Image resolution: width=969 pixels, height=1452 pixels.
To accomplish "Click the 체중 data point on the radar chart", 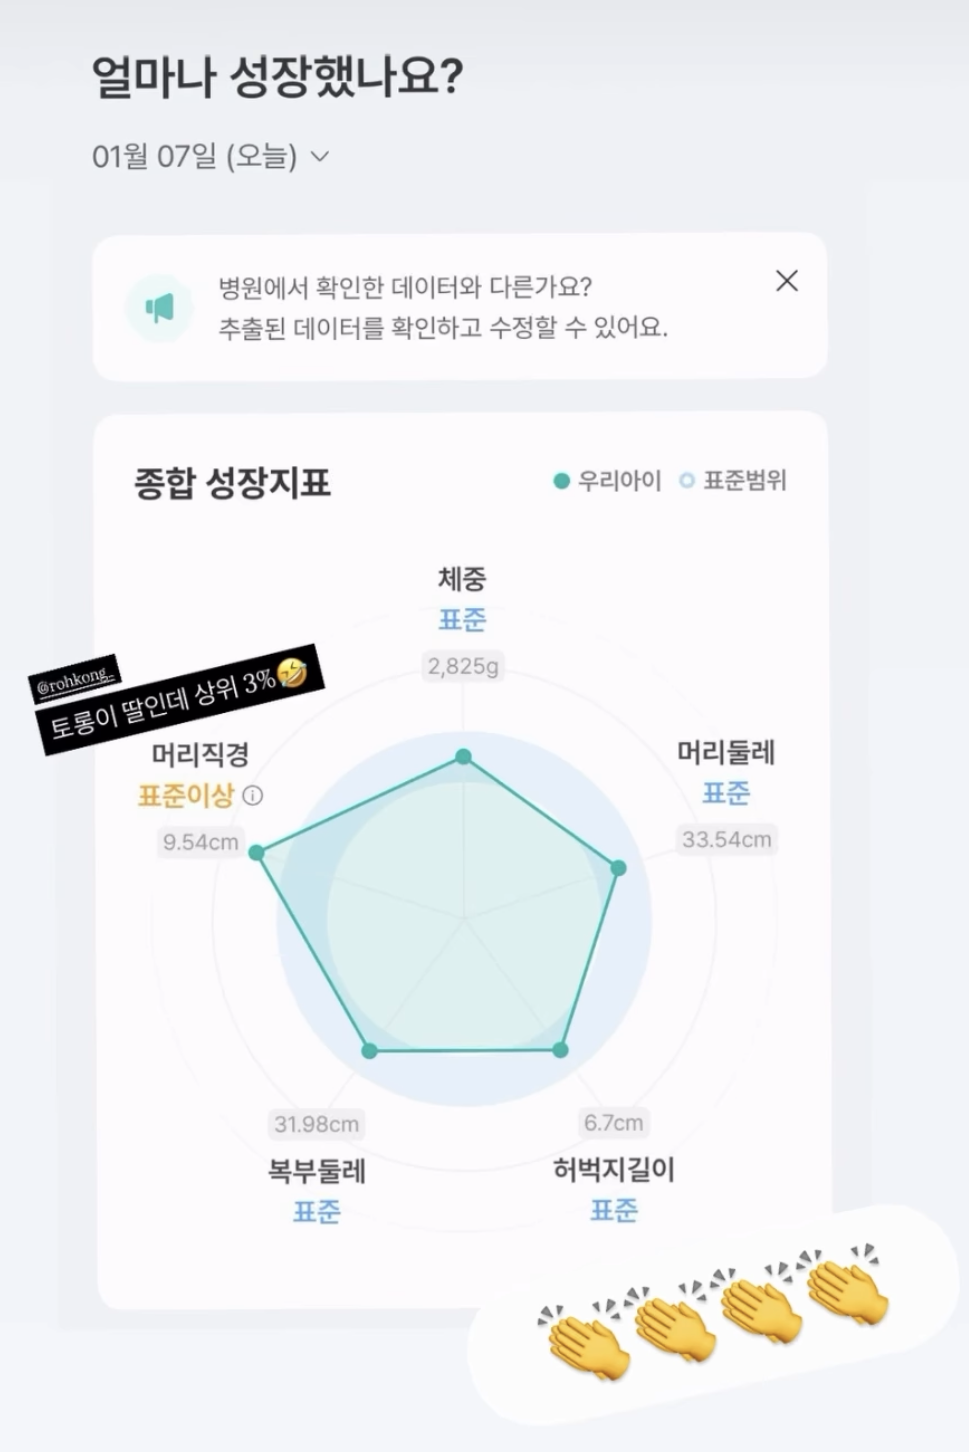I will tap(462, 756).
